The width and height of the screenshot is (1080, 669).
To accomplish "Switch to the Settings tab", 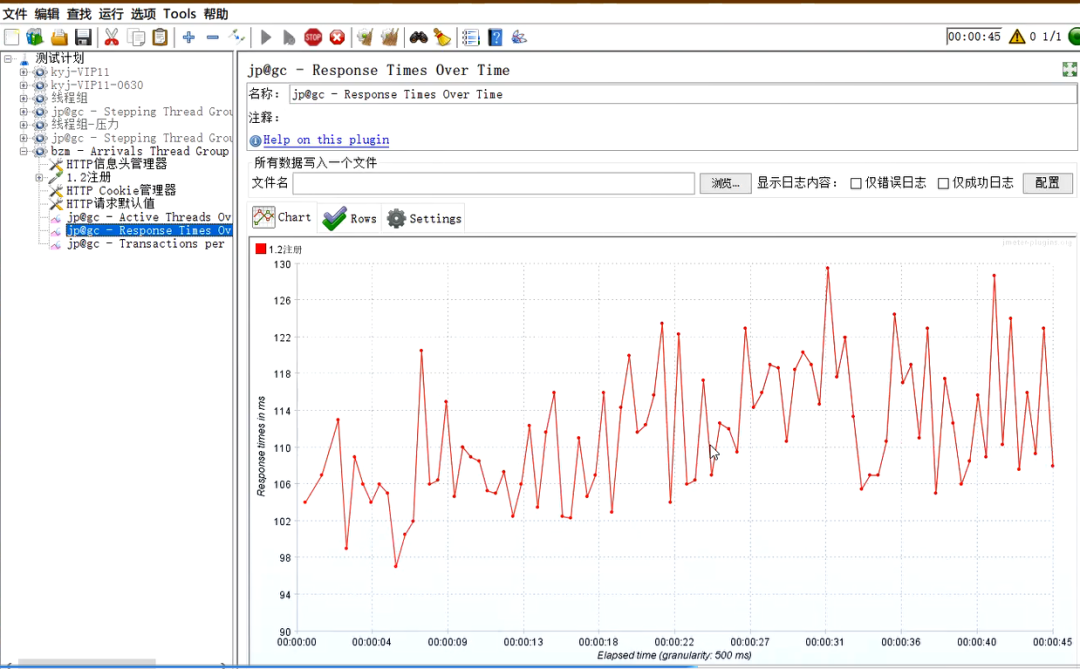I will tap(424, 218).
